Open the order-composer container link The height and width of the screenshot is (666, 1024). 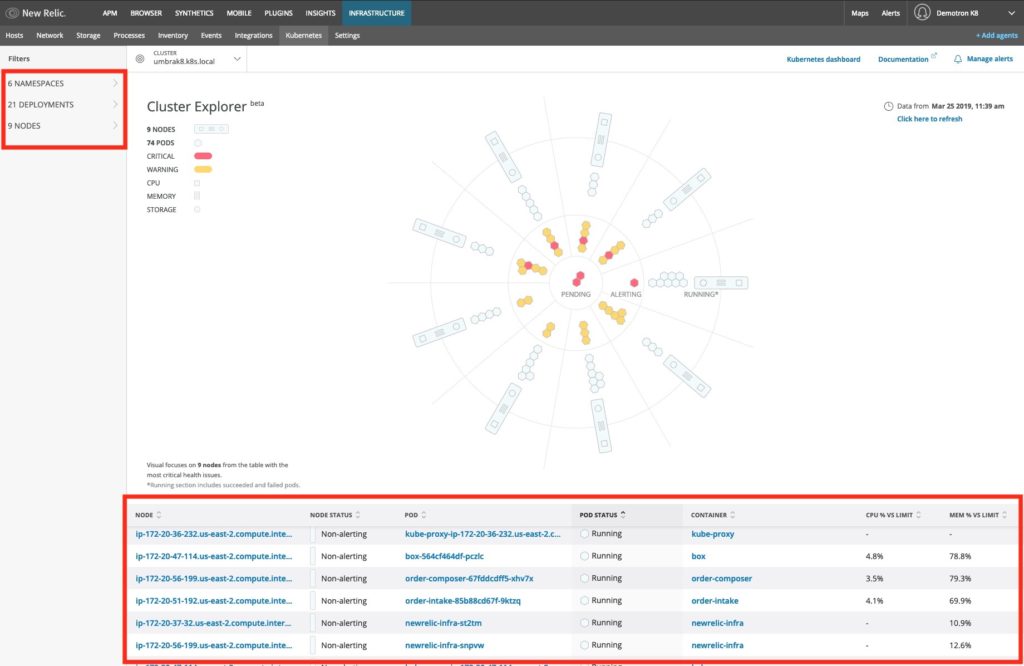point(722,579)
